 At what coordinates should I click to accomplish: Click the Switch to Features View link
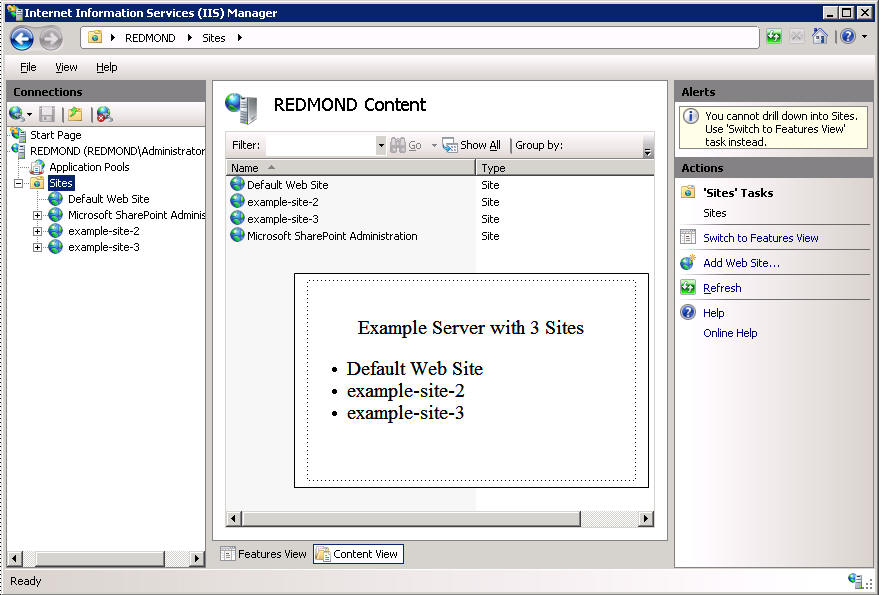point(760,238)
